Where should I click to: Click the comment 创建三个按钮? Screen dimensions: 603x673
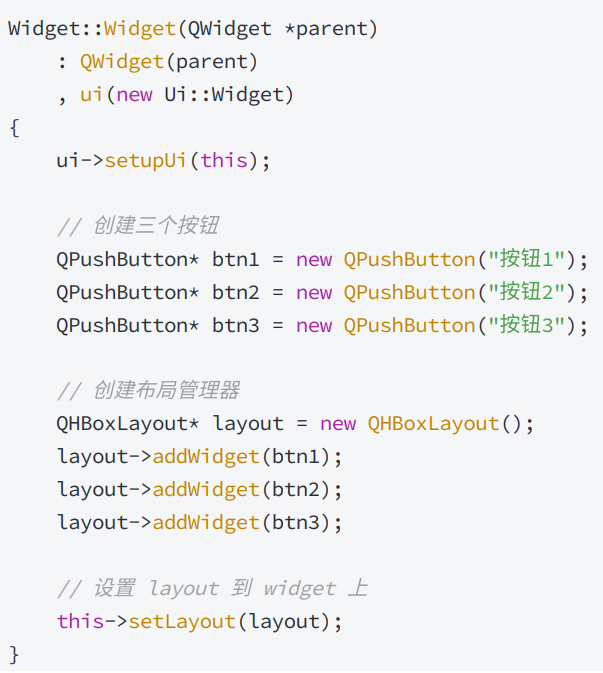coord(138,226)
